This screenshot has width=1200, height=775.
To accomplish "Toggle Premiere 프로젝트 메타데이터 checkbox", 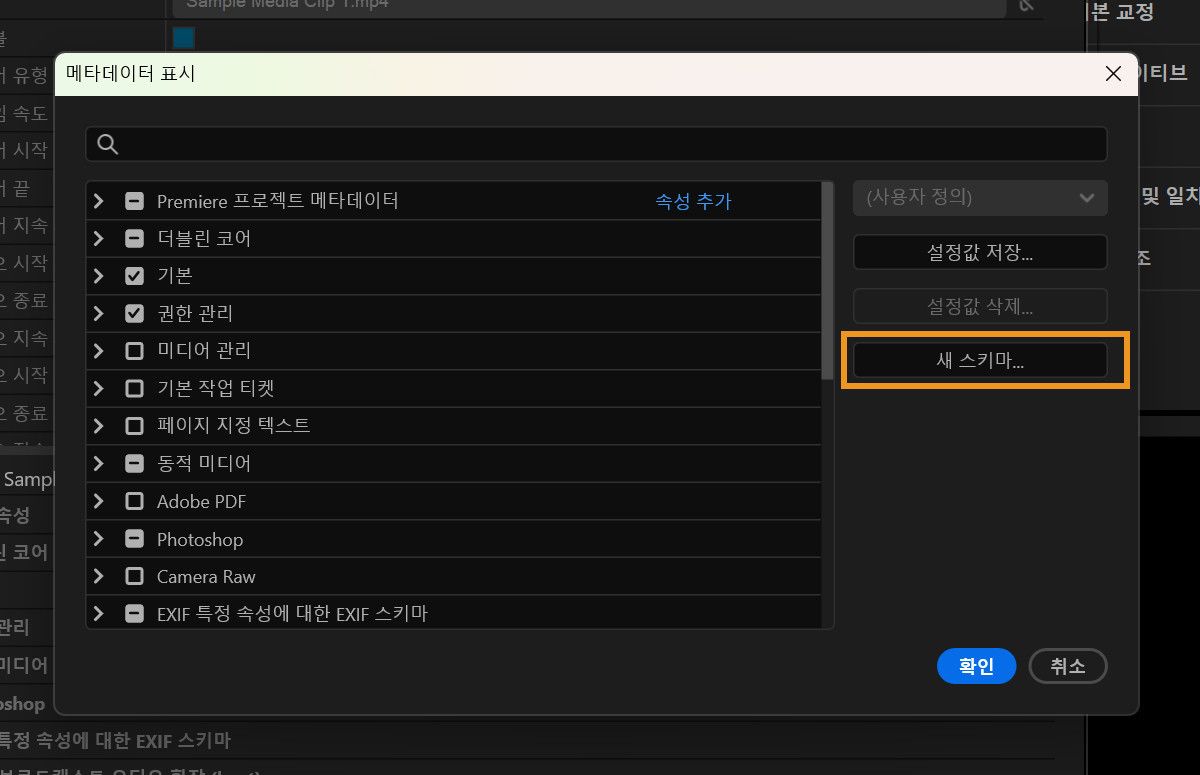I will coord(134,201).
